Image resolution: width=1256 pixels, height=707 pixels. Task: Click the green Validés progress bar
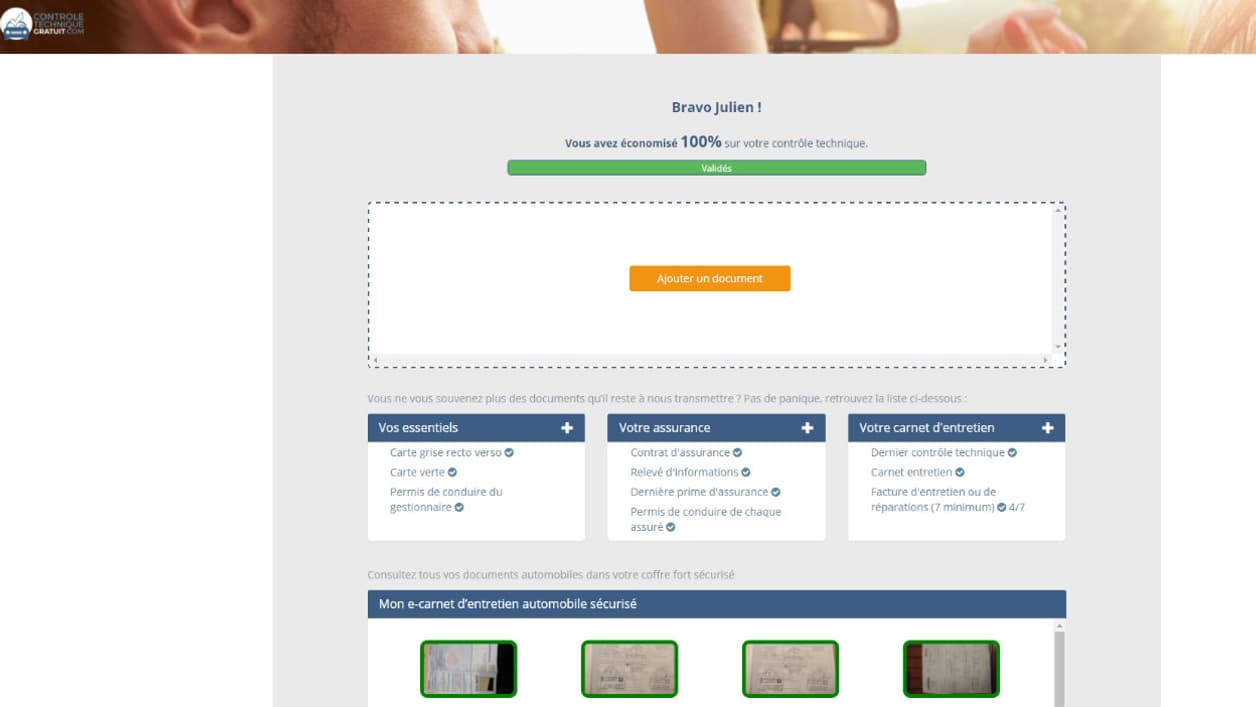point(716,168)
